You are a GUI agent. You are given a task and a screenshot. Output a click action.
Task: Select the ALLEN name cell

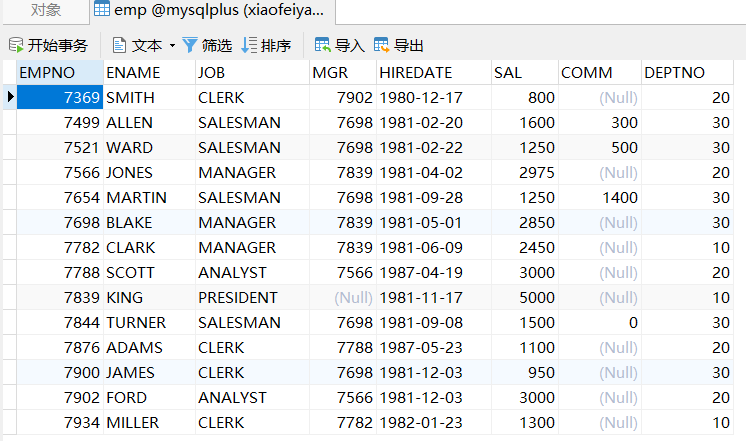[149, 122]
